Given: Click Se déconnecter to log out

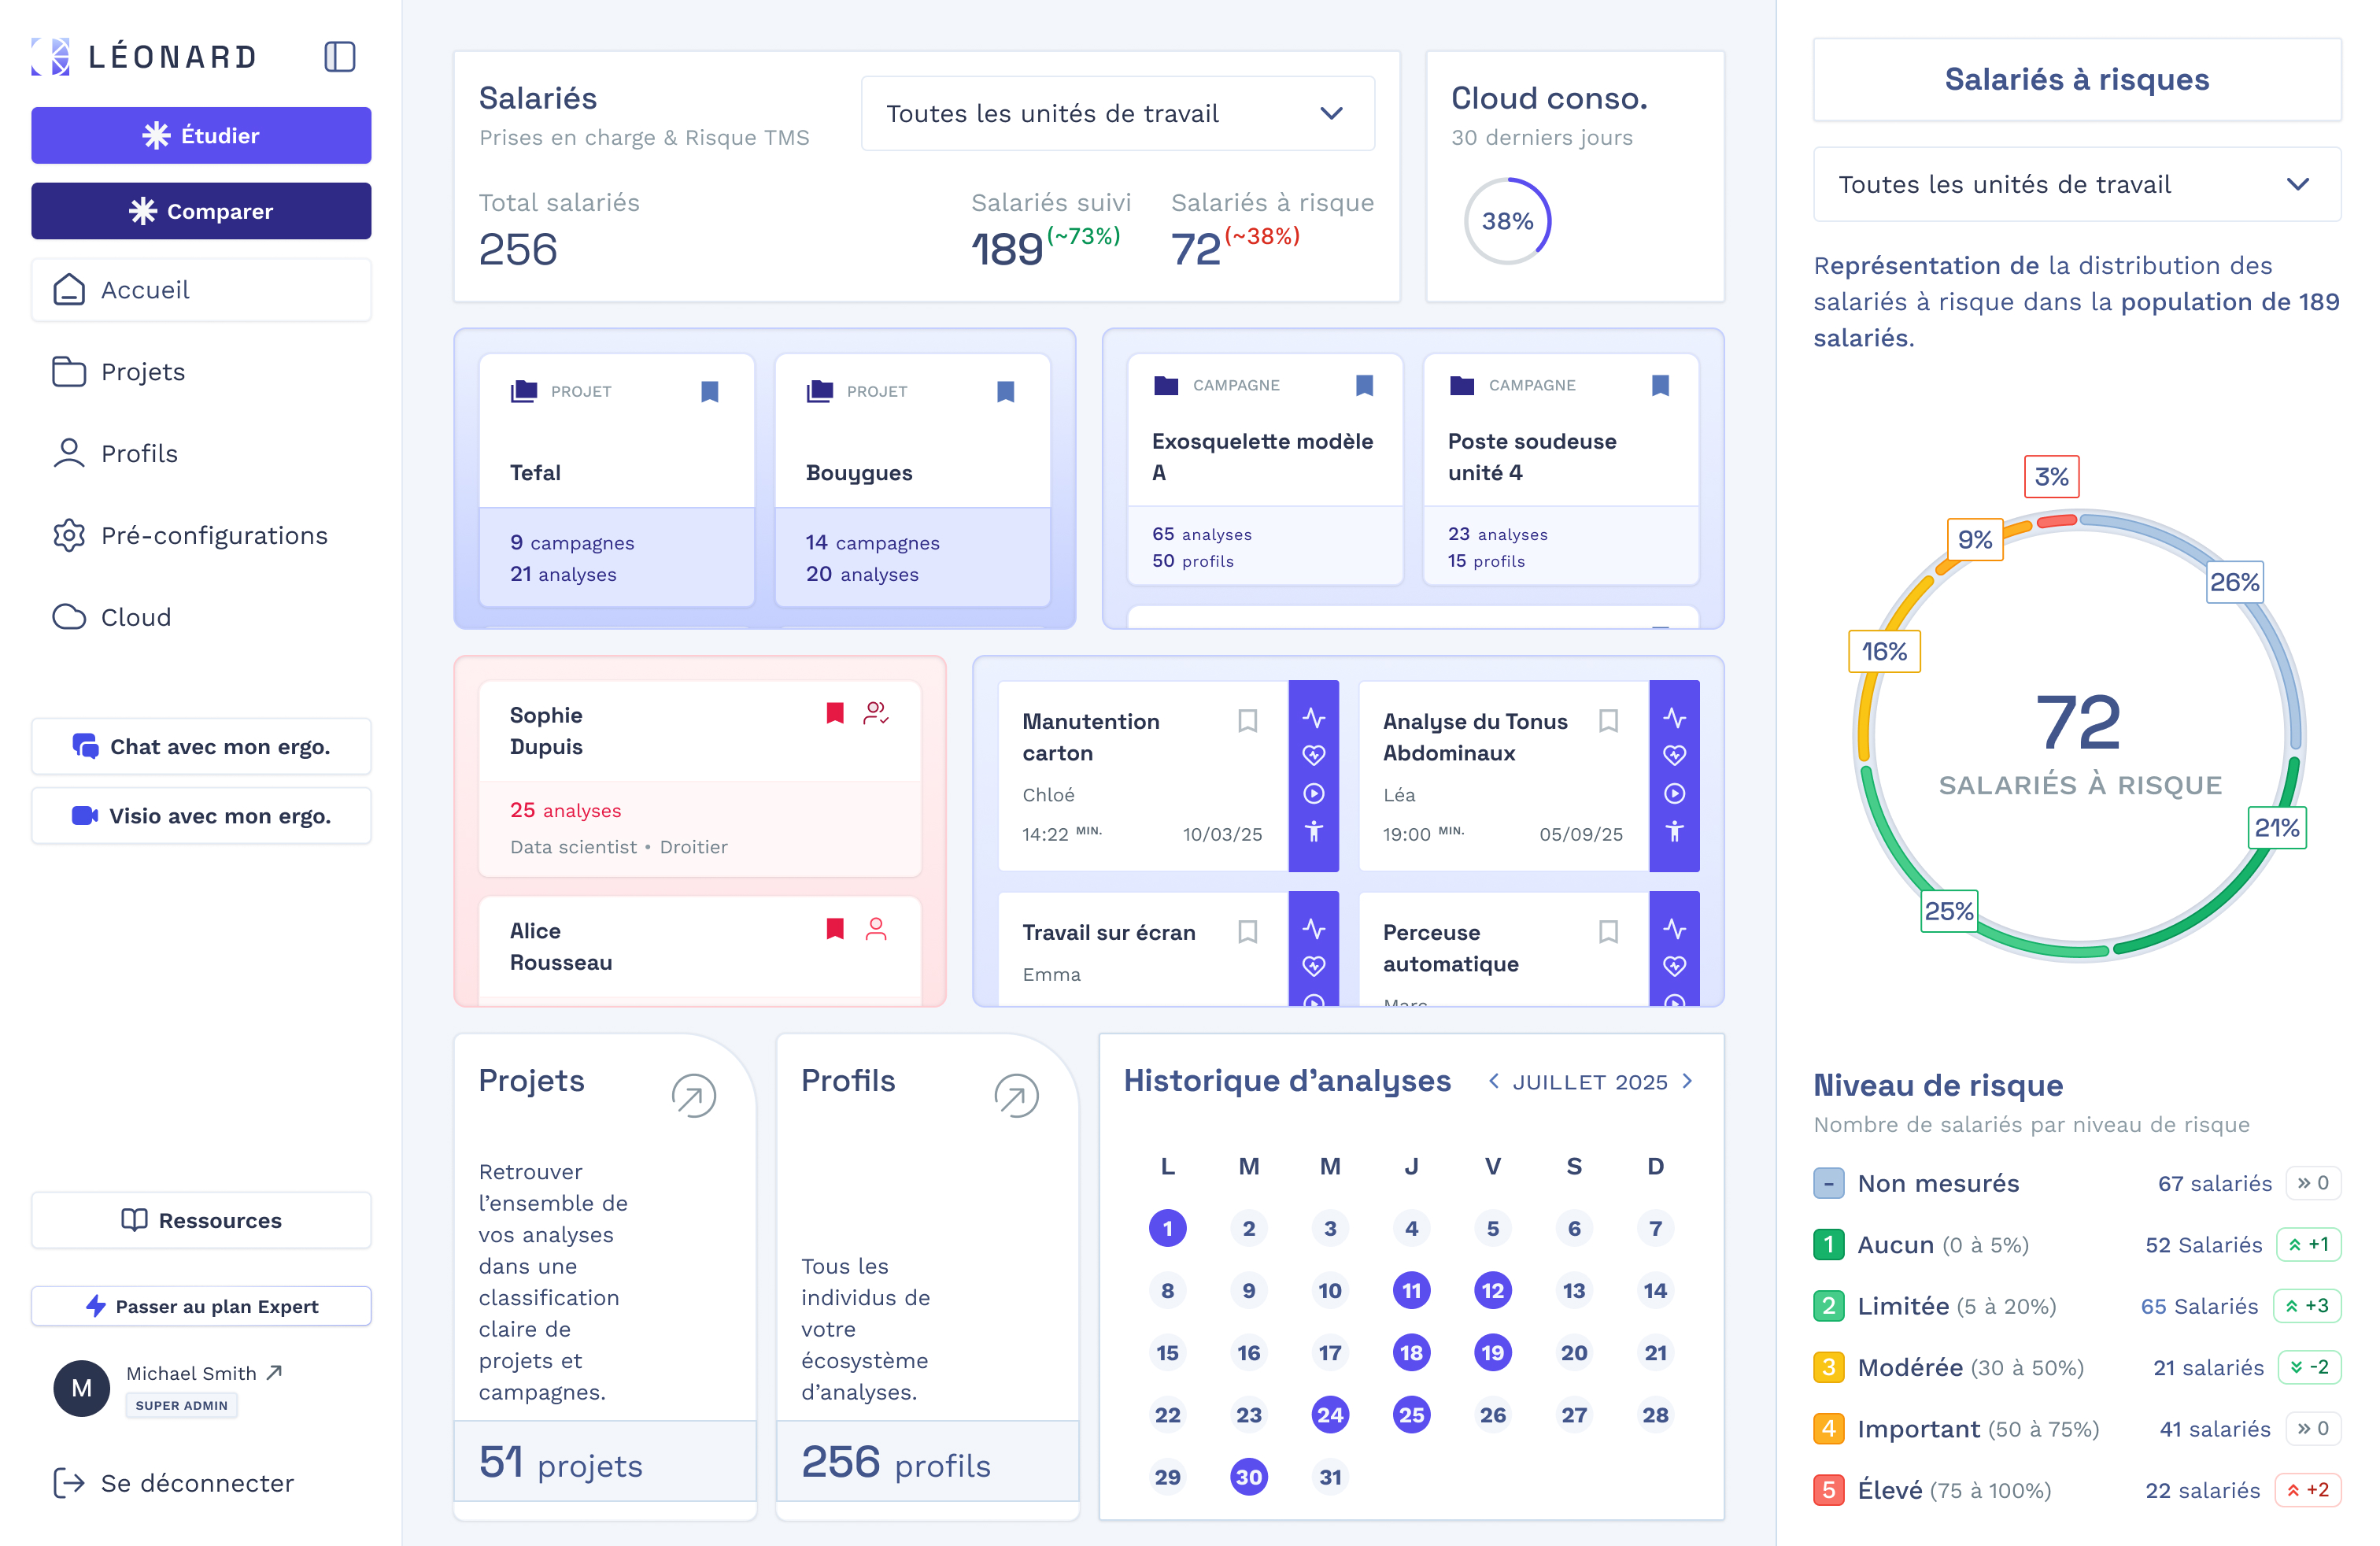Looking at the screenshot, I should click(174, 1483).
